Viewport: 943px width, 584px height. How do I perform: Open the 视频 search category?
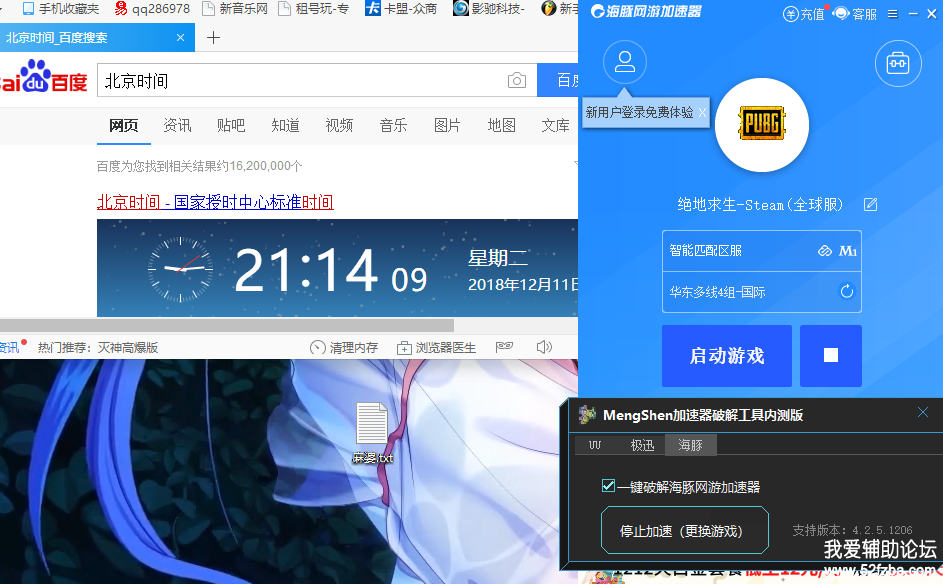pyautogui.click(x=339, y=125)
